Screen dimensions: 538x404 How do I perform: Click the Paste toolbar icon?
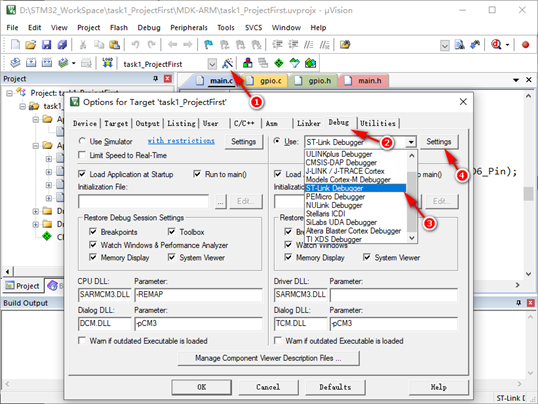[114, 45]
